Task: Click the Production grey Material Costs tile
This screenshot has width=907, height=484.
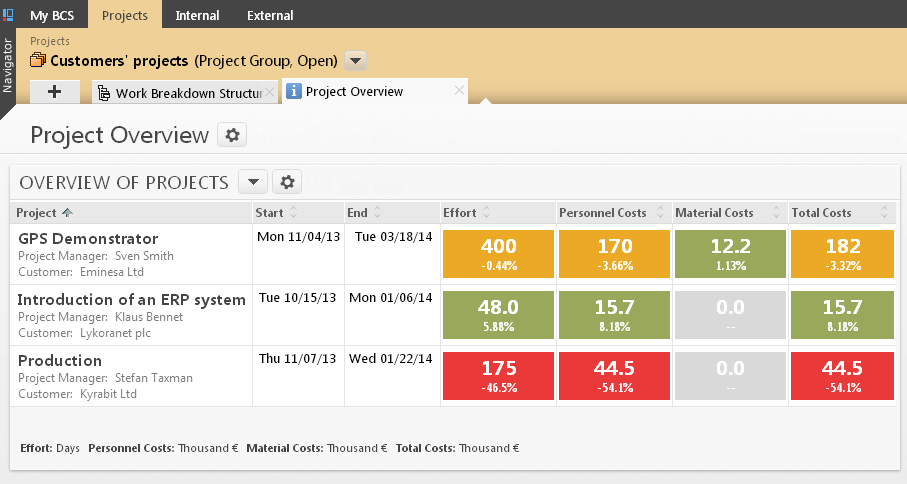Action: (x=731, y=376)
